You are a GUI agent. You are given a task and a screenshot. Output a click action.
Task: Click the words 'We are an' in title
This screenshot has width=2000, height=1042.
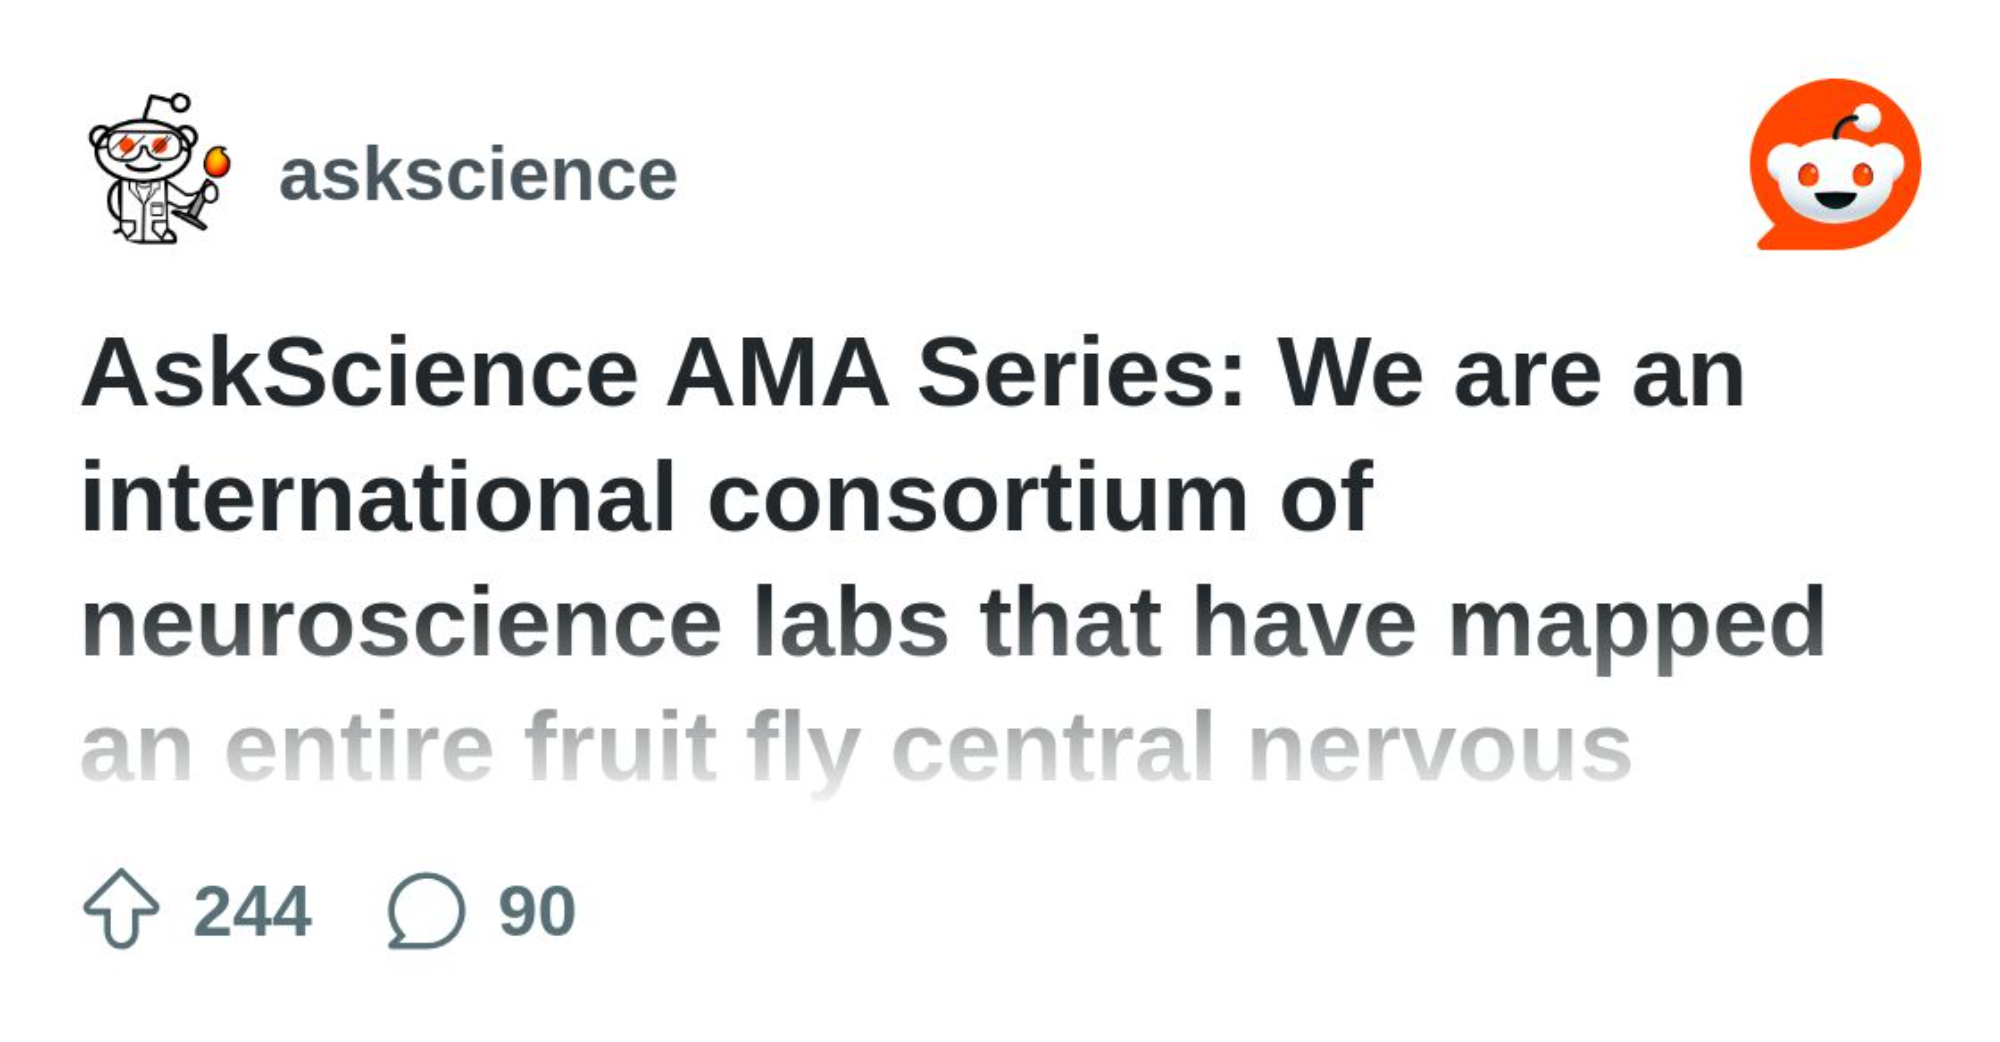[1511, 374]
